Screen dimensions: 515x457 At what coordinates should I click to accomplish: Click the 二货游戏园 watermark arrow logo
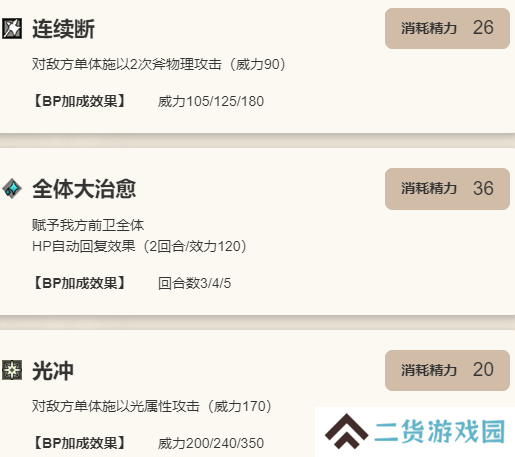[x=346, y=431]
